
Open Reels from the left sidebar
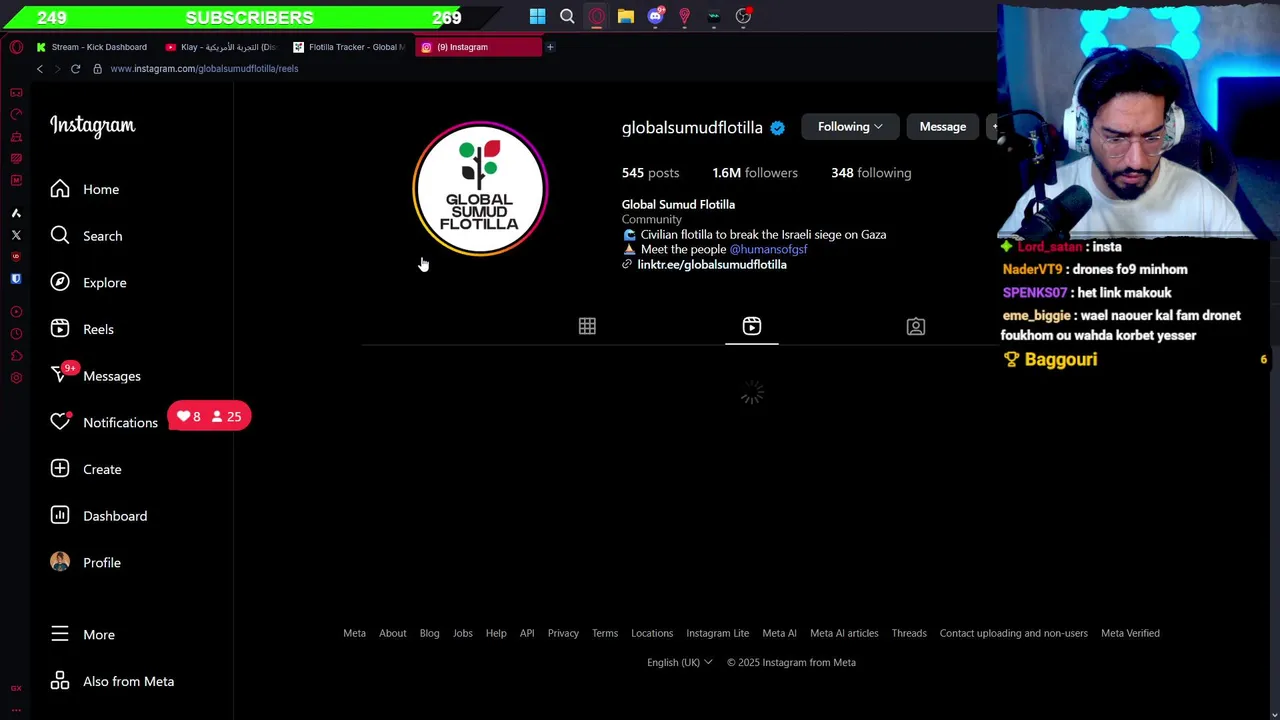tap(82, 329)
